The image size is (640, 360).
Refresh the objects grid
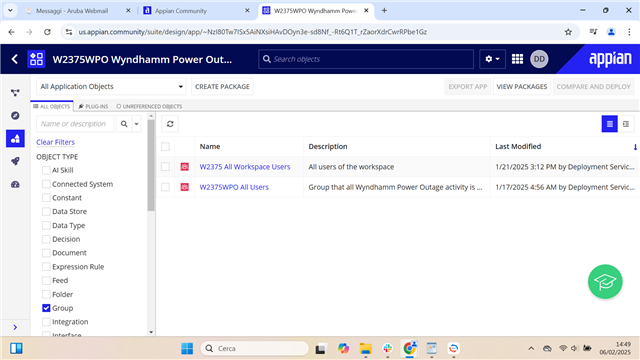tap(170, 124)
